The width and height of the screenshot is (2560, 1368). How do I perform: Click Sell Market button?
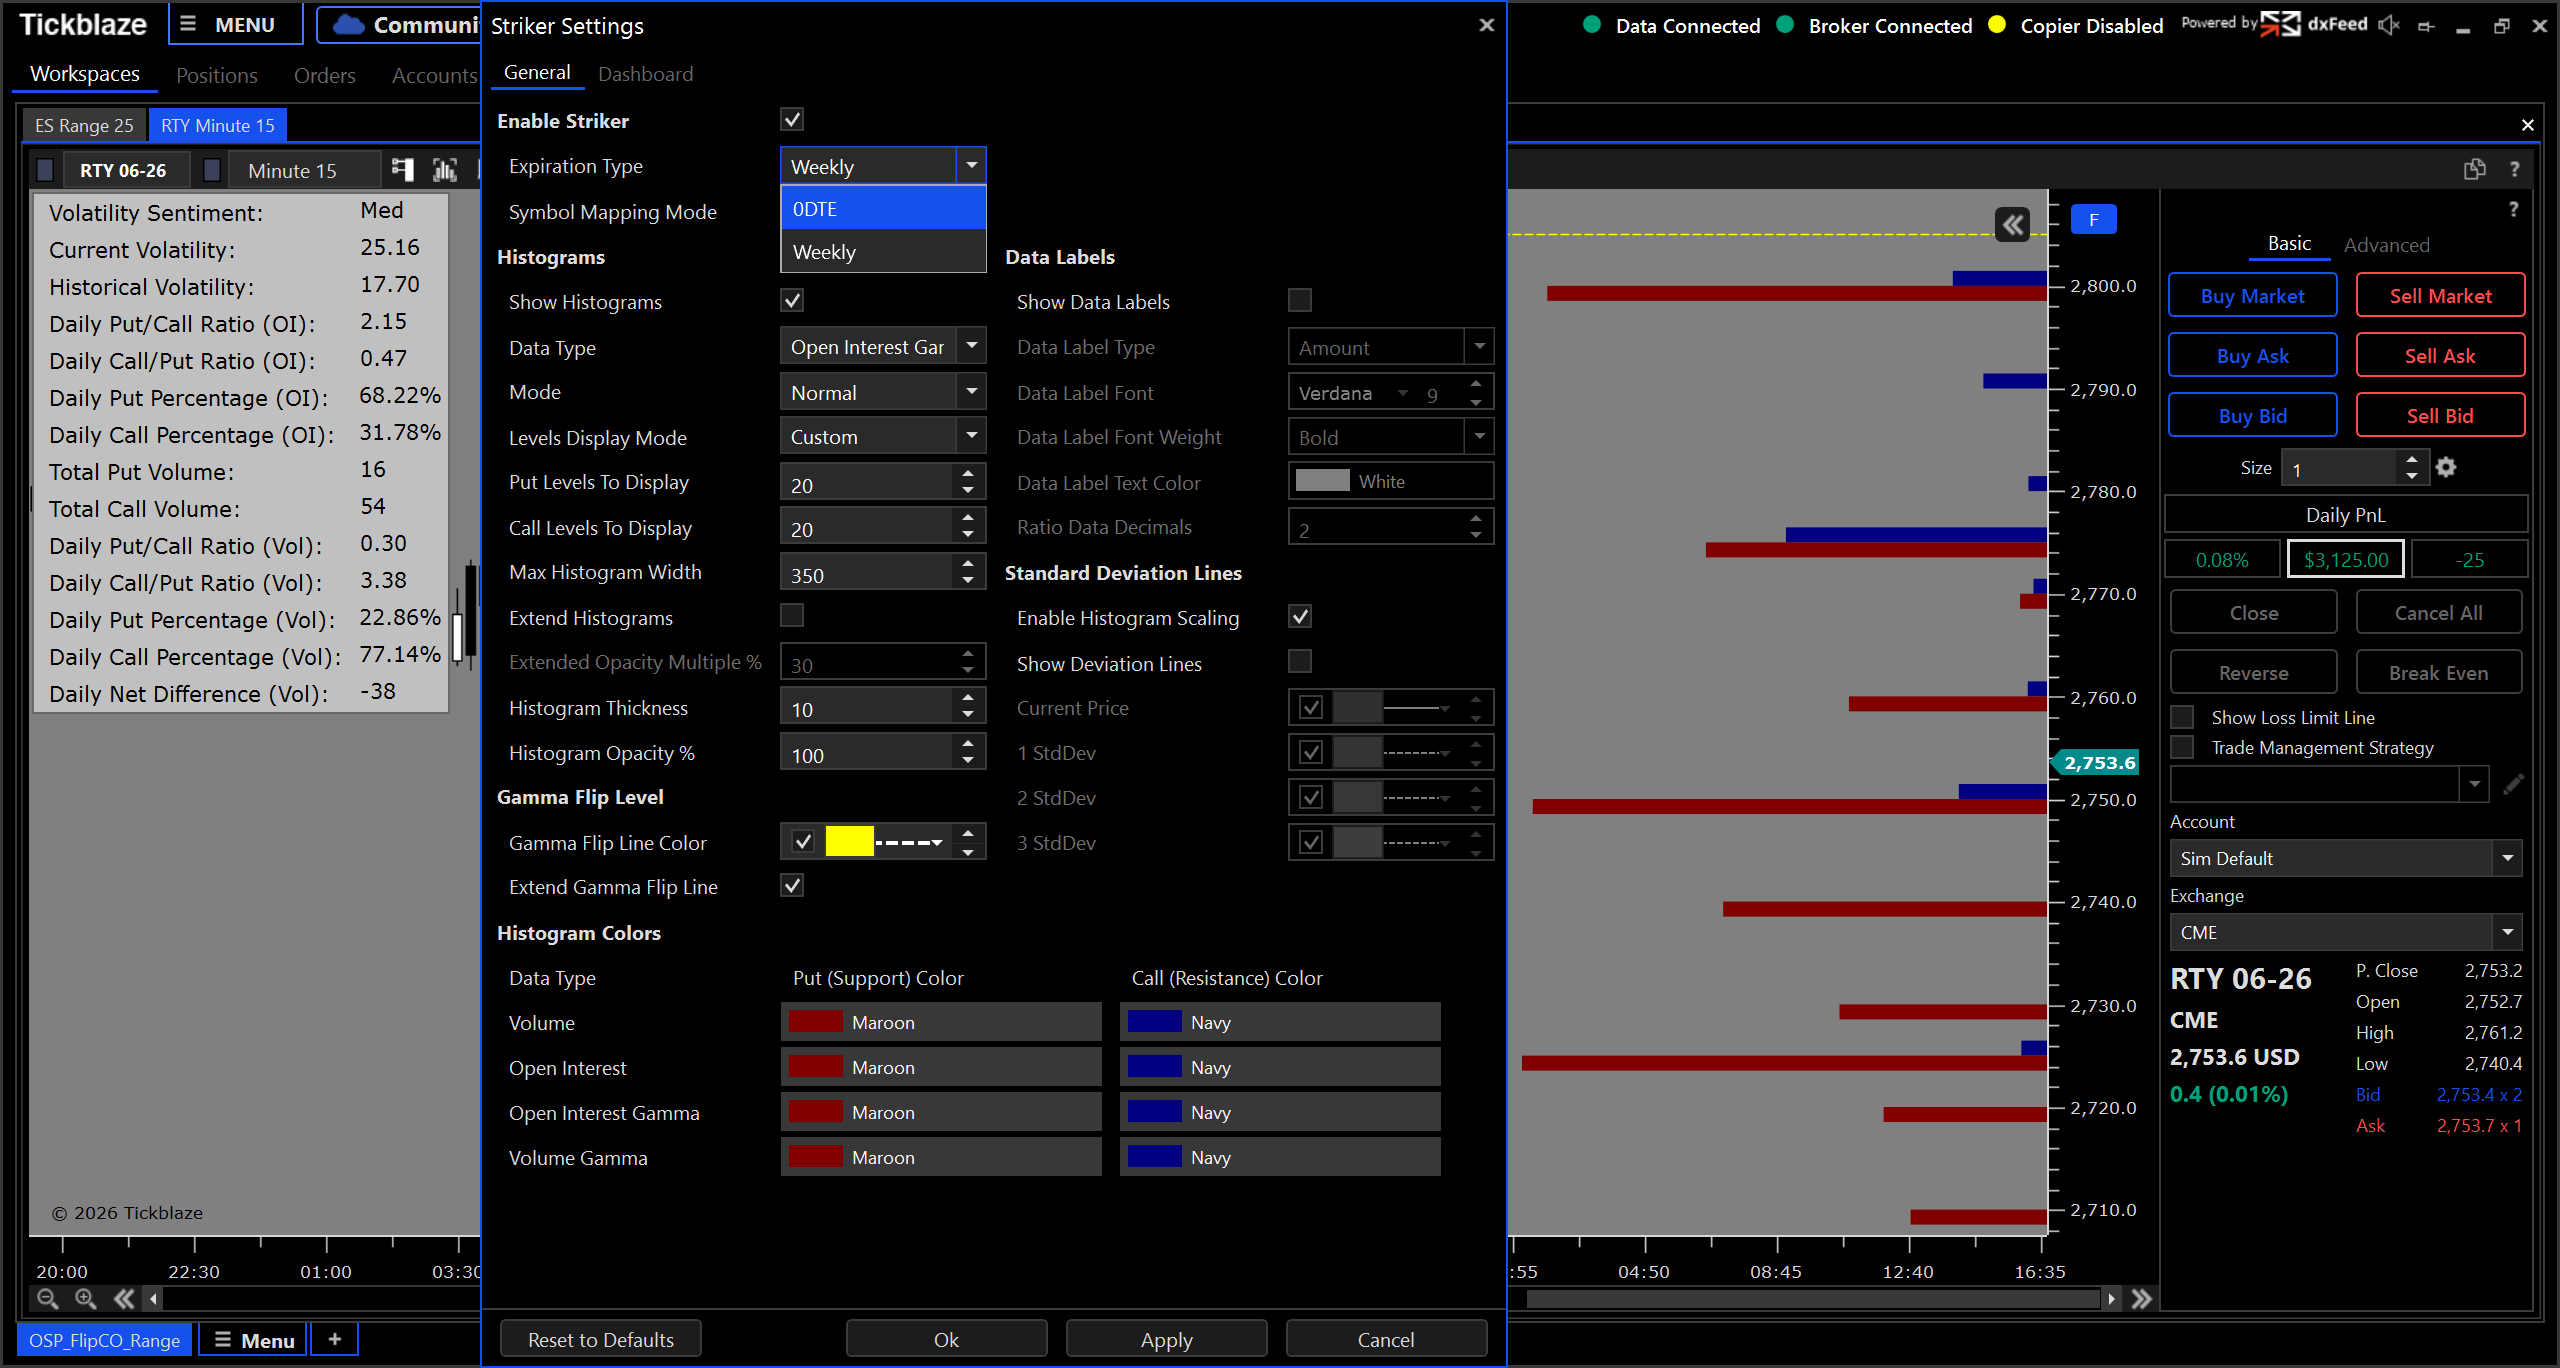pos(2440,296)
